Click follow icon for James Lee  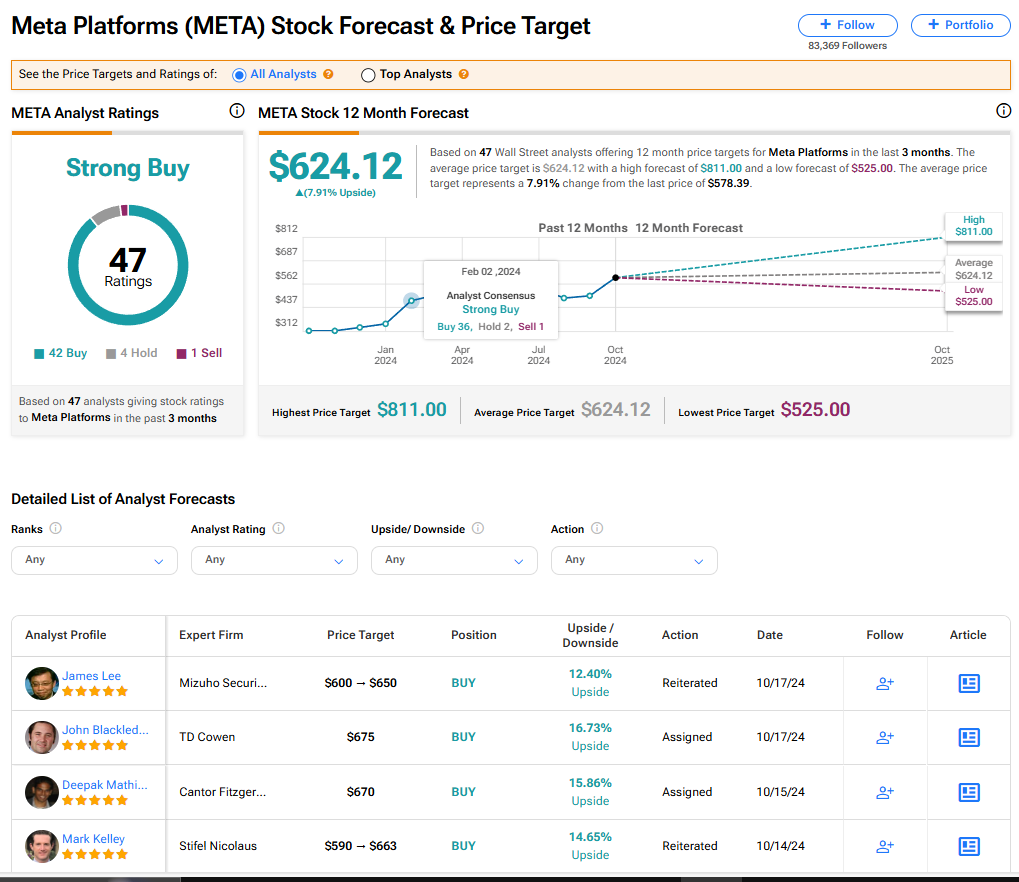884,683
